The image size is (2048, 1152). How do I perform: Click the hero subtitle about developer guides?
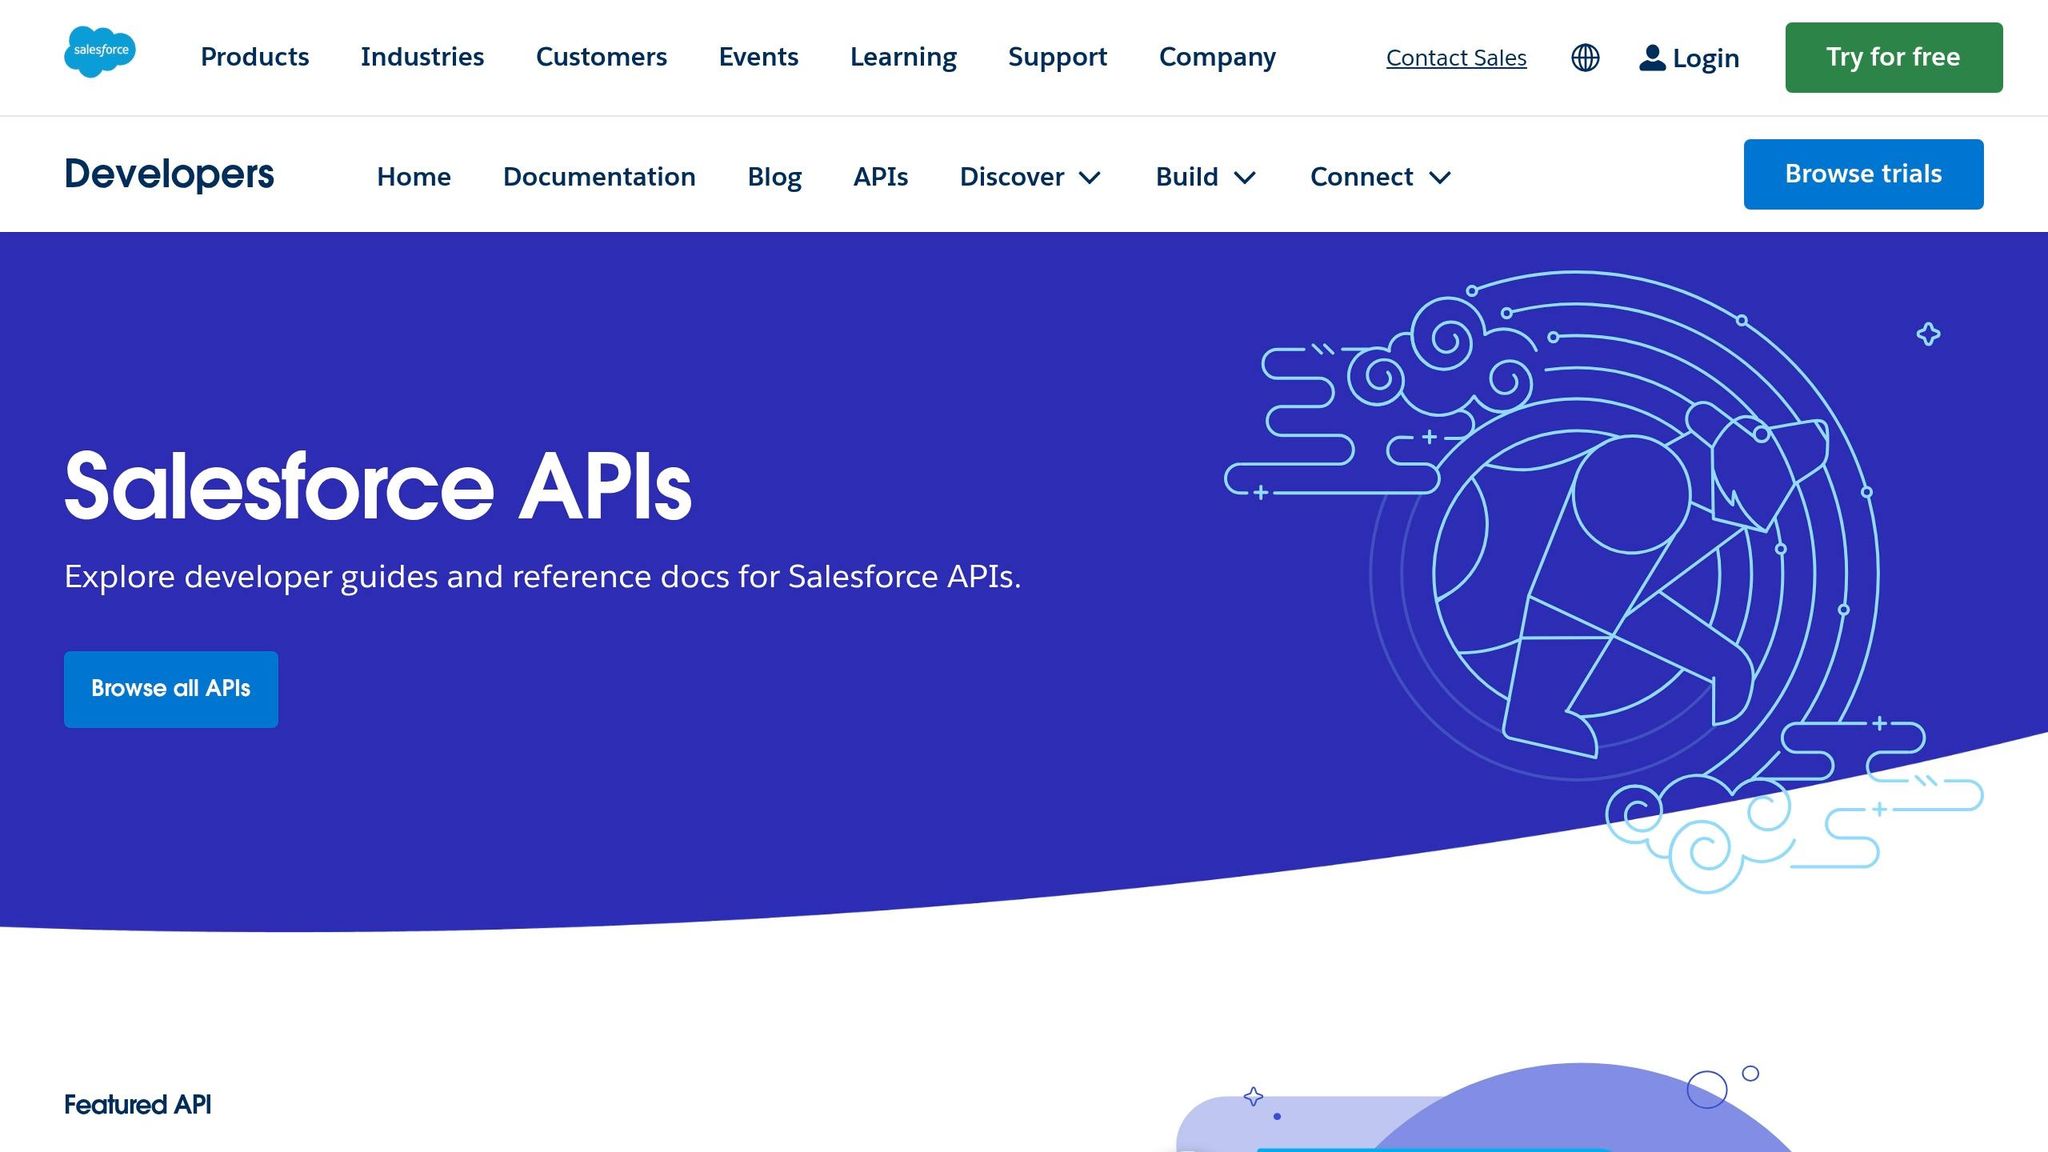tap(543, 577)
